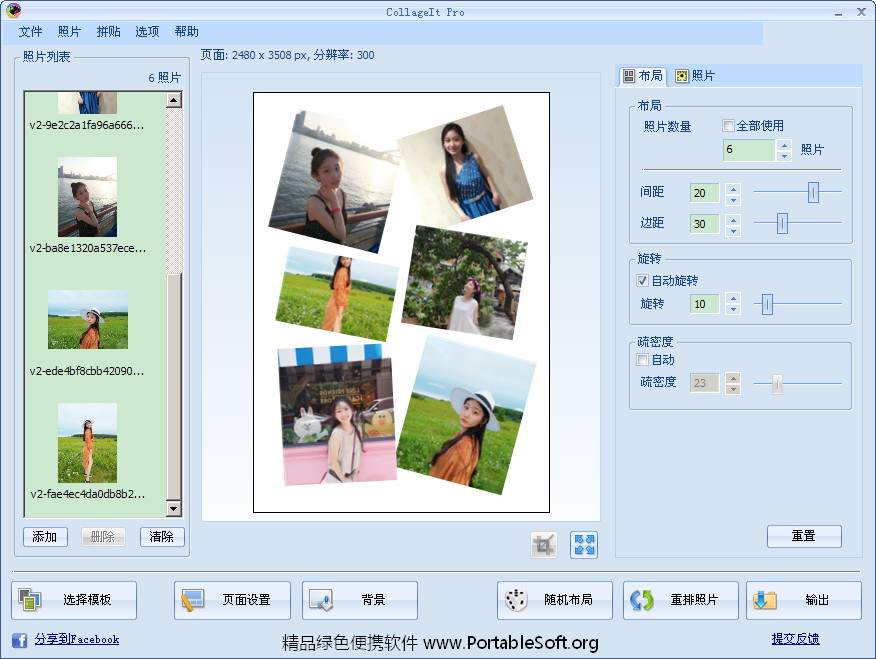The width and height of the screenshot is (876, 659).
Task: Increase 疏密度 value spinner
Action: (x=733, y=378)
